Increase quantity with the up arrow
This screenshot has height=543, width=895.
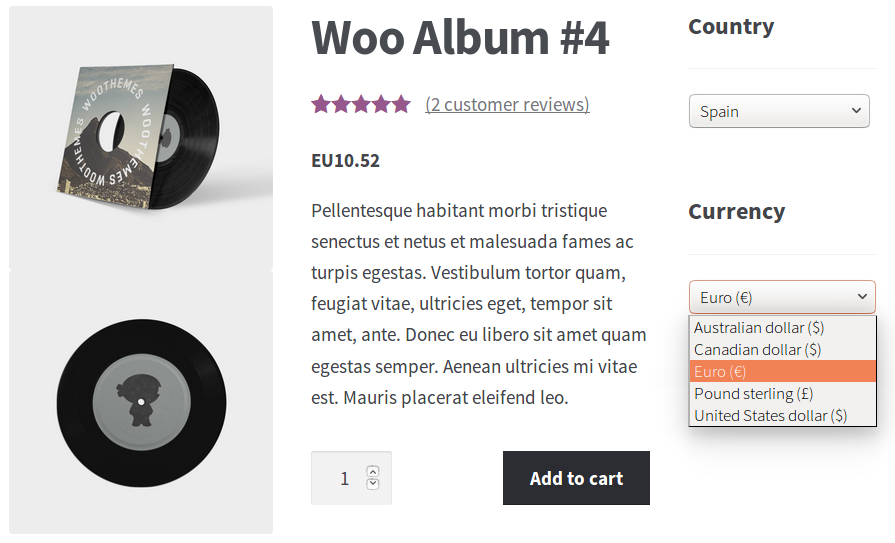(373, 471)
